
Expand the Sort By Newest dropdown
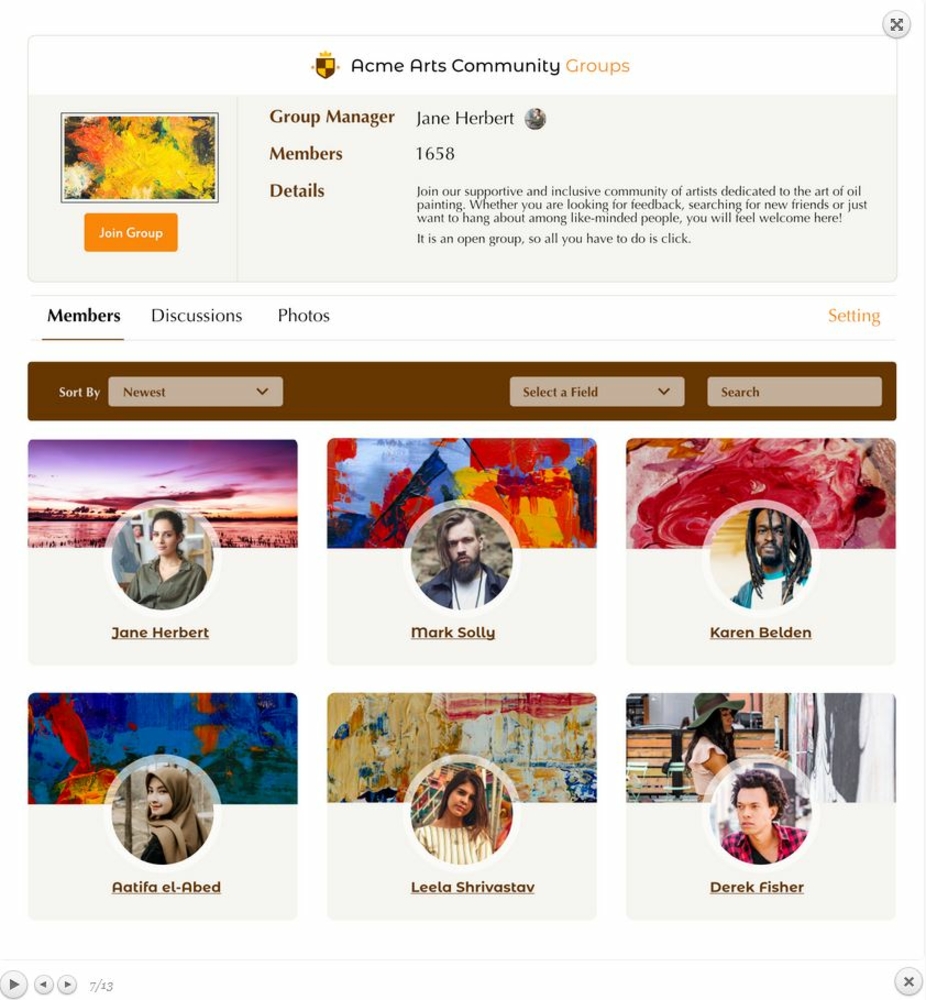click(x=195, y=392)
